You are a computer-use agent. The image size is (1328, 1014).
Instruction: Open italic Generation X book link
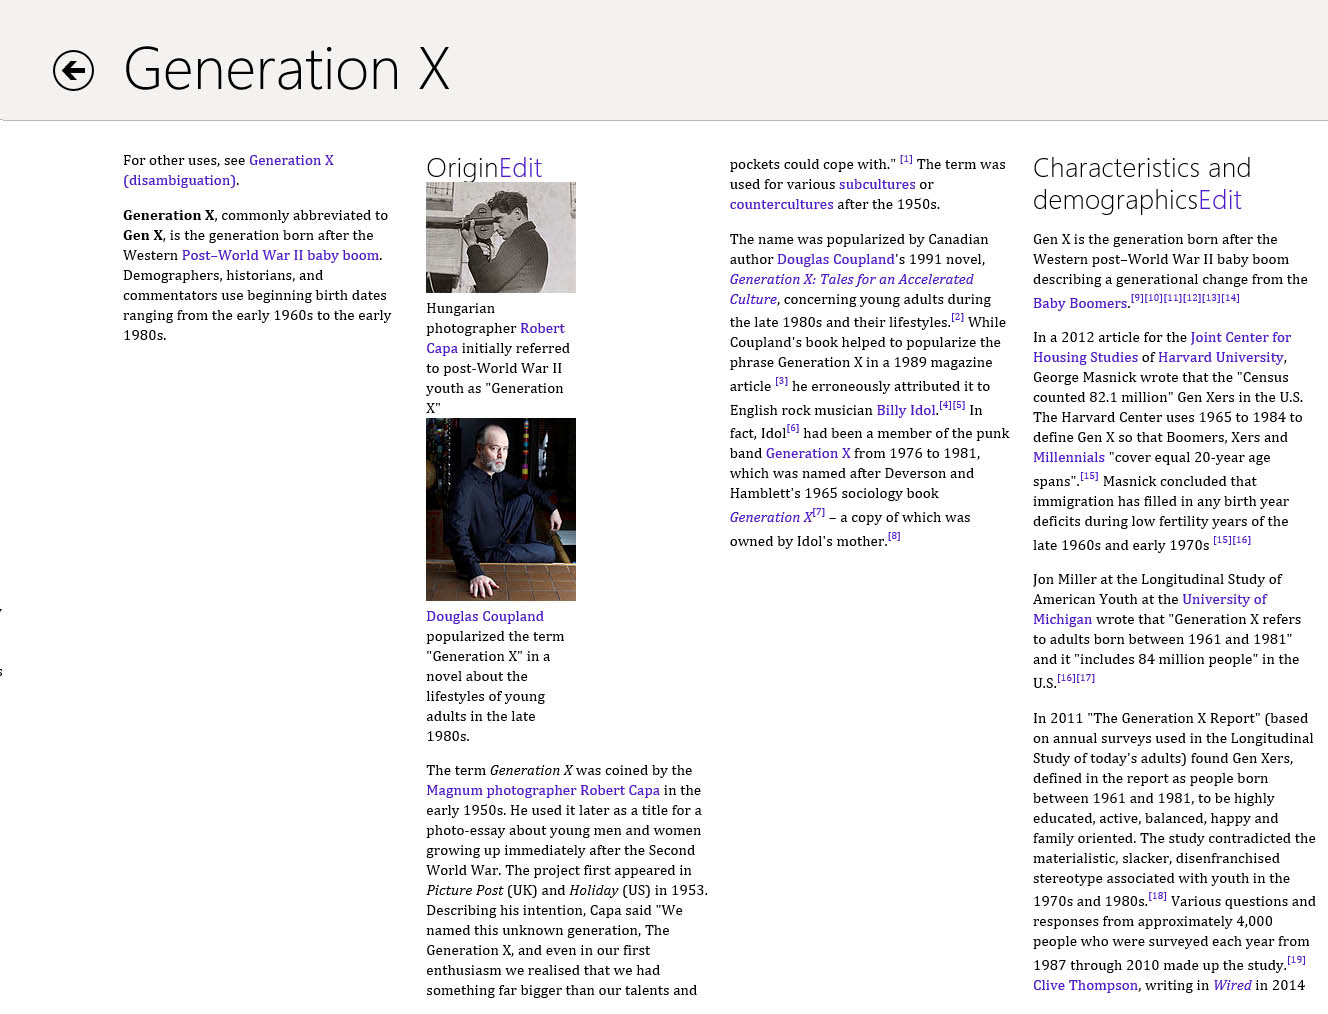[770, 517]
